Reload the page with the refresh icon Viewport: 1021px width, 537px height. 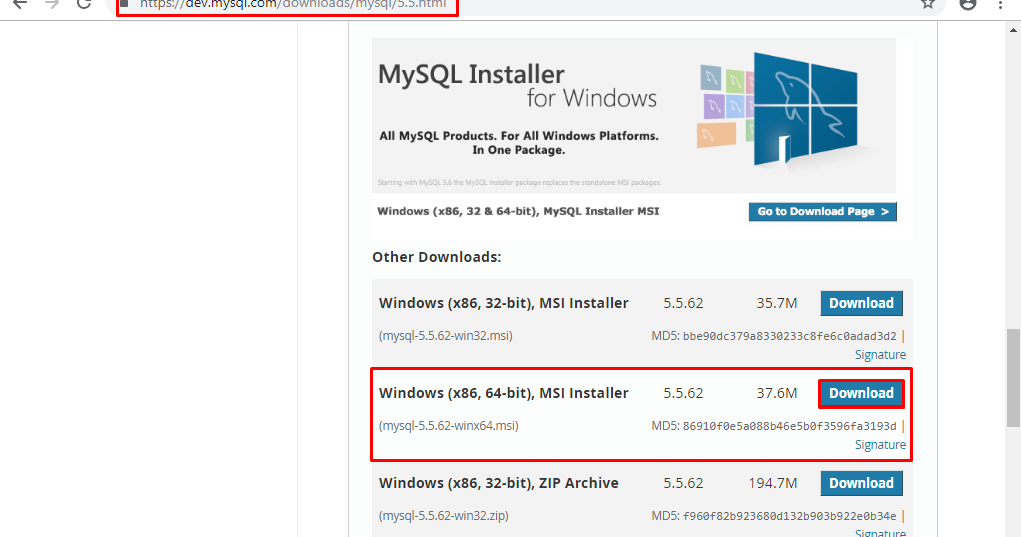(84, 4)
